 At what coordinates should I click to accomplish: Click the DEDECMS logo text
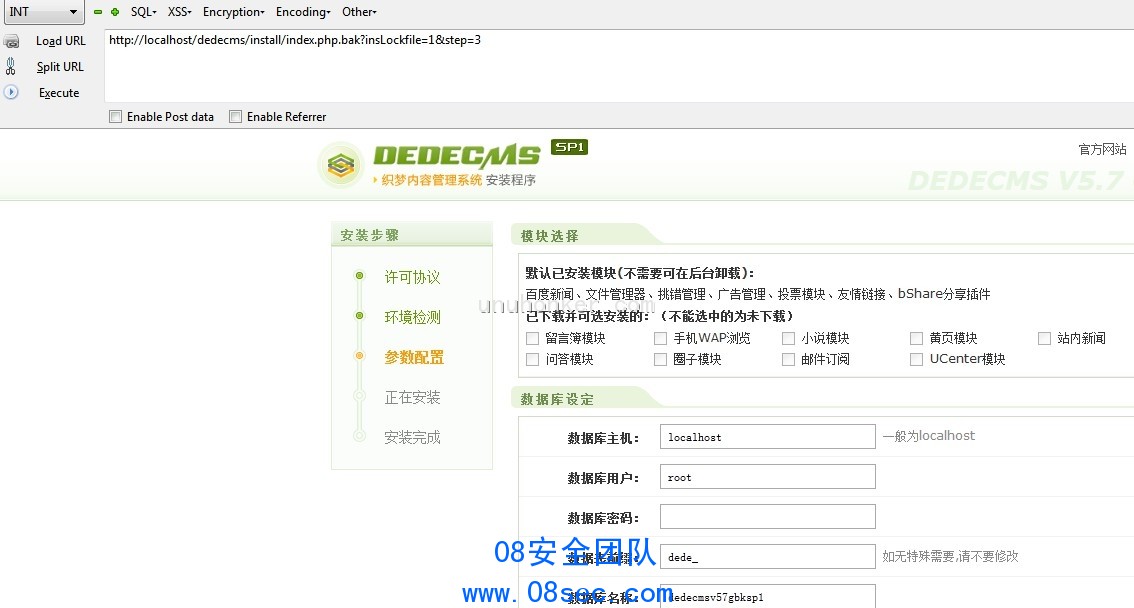pyautogui.click(x=456, y=156)
